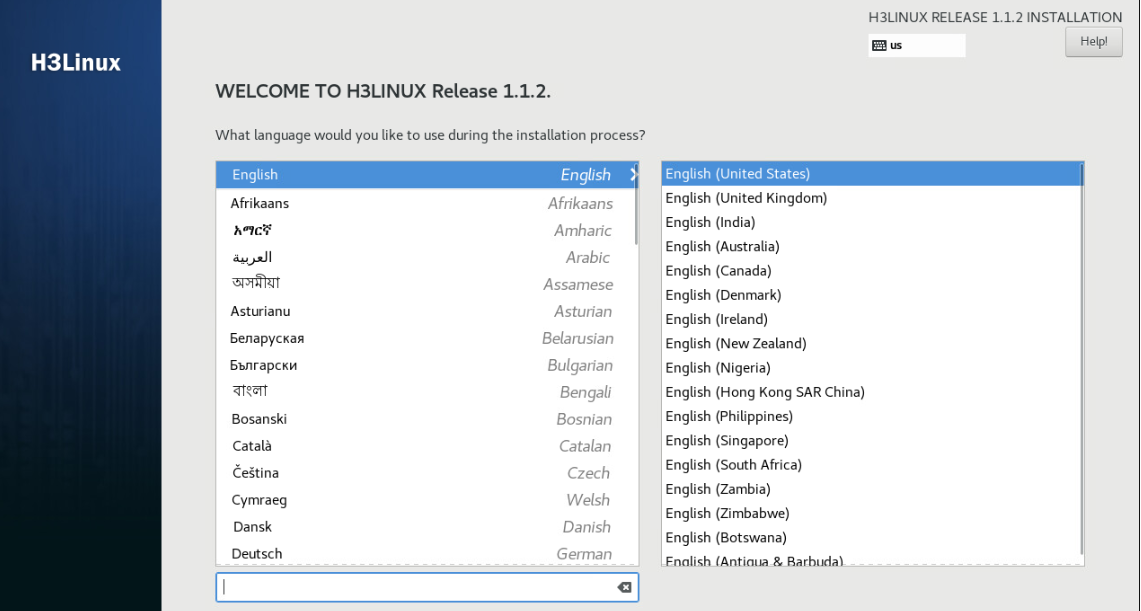The height and width of the screenshot is (611, 1141).
Task: Choose English (Nigeria) locale
Action: 871,367
